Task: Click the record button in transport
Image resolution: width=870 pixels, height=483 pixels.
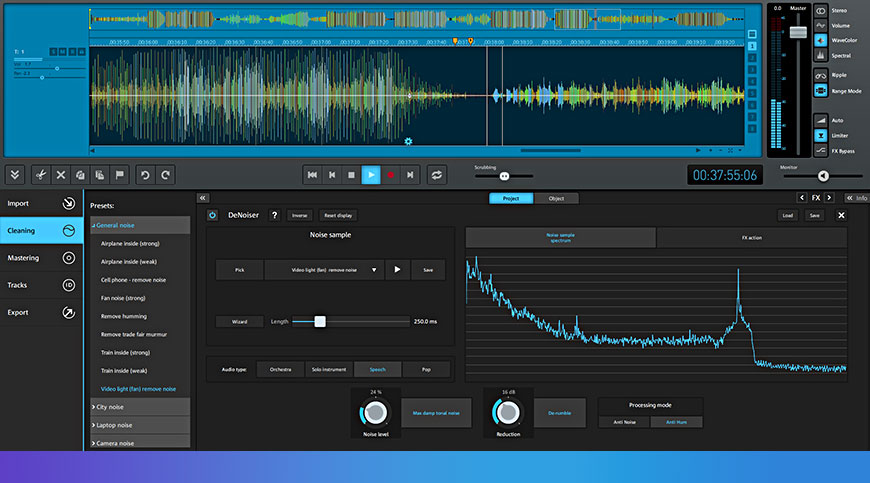Action: [391, 175]
